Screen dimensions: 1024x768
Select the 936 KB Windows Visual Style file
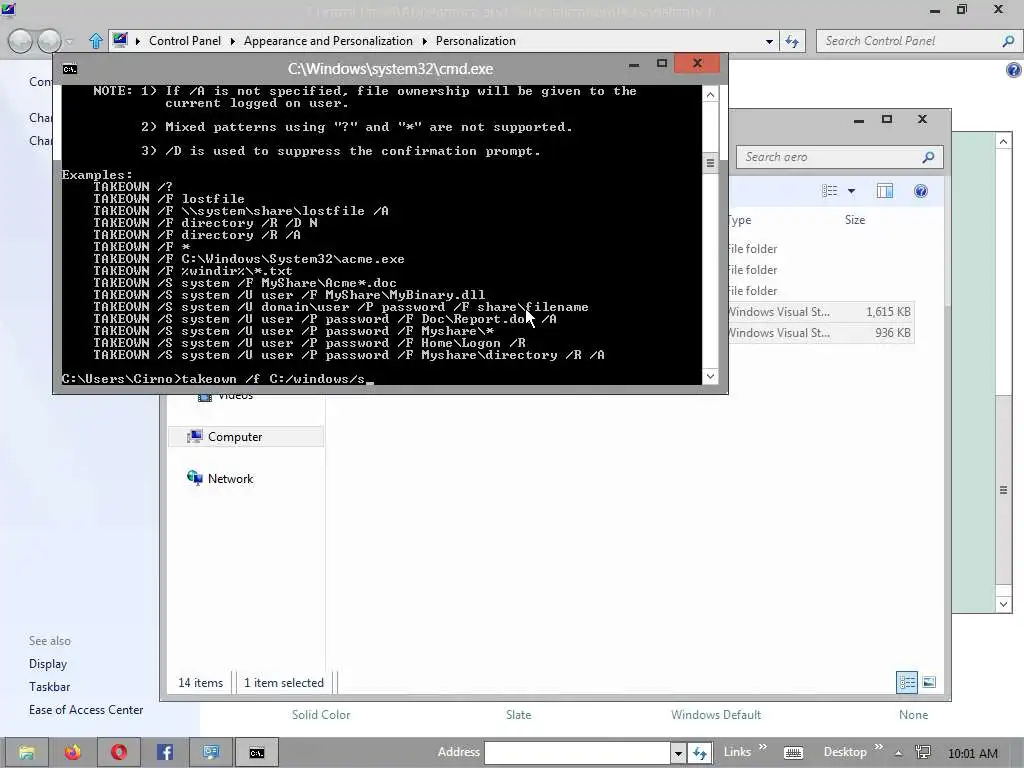[821, 332]
